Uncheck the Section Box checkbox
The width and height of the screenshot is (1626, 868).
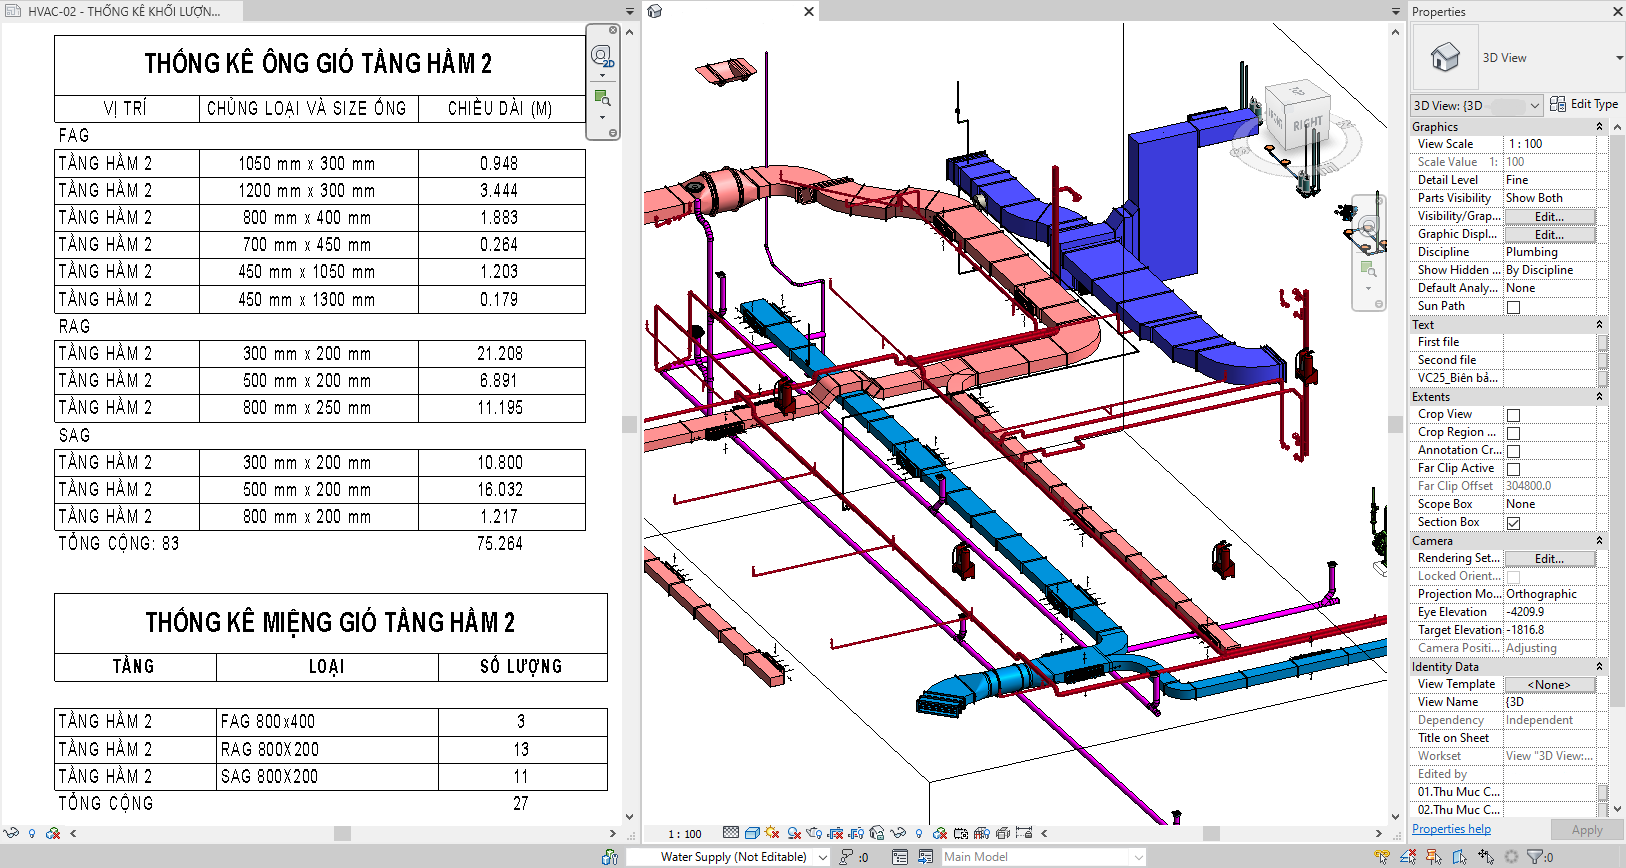[1513, 523]
